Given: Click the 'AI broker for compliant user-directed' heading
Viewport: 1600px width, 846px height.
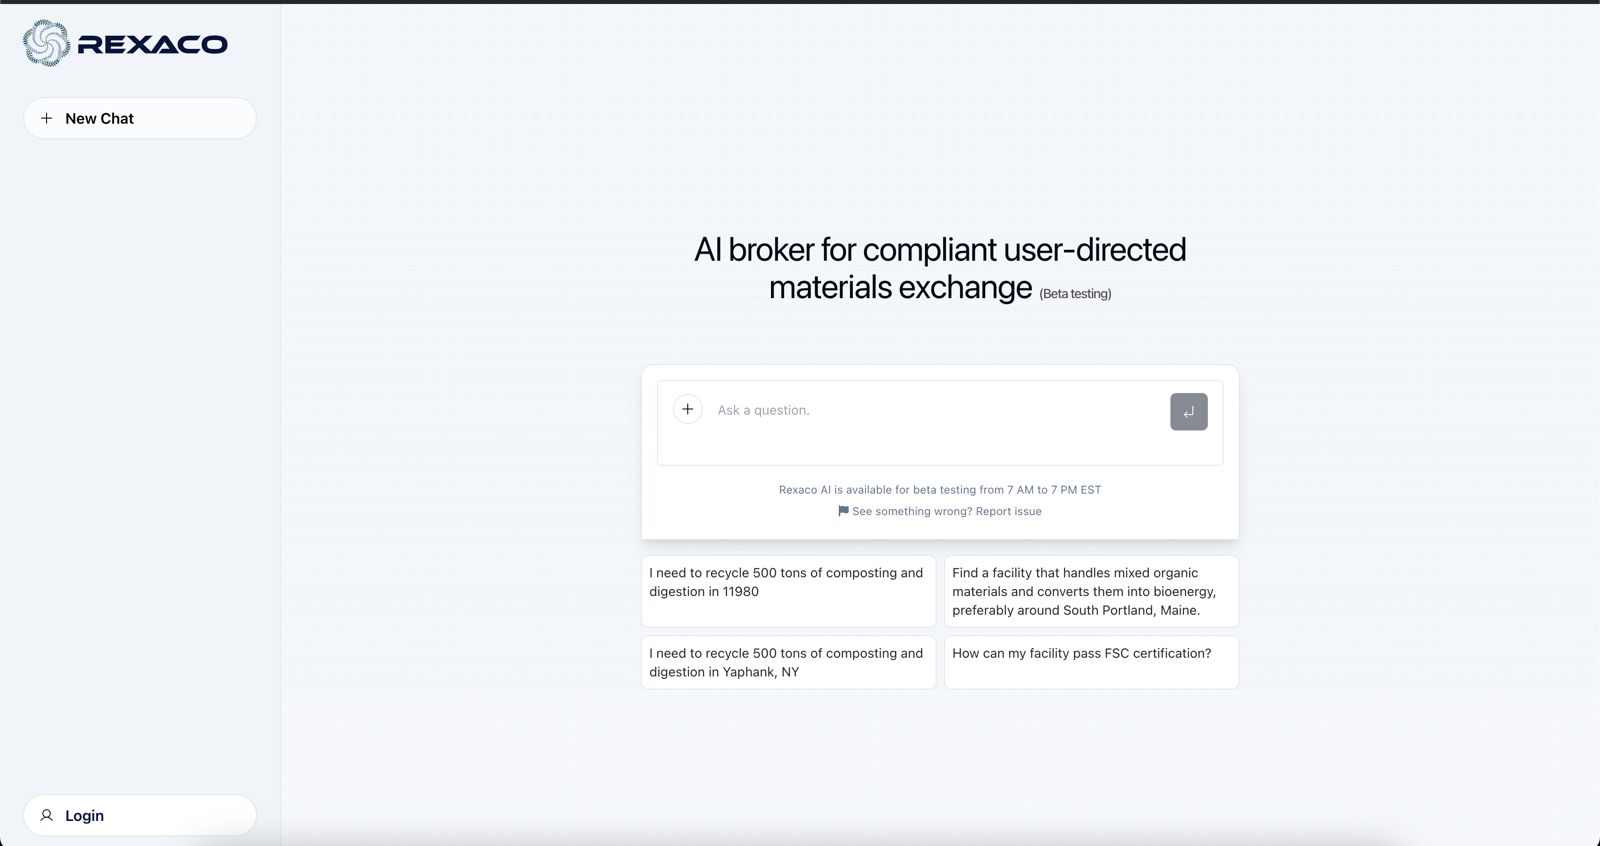Looking at the screenshot, I should coord(940,249).
